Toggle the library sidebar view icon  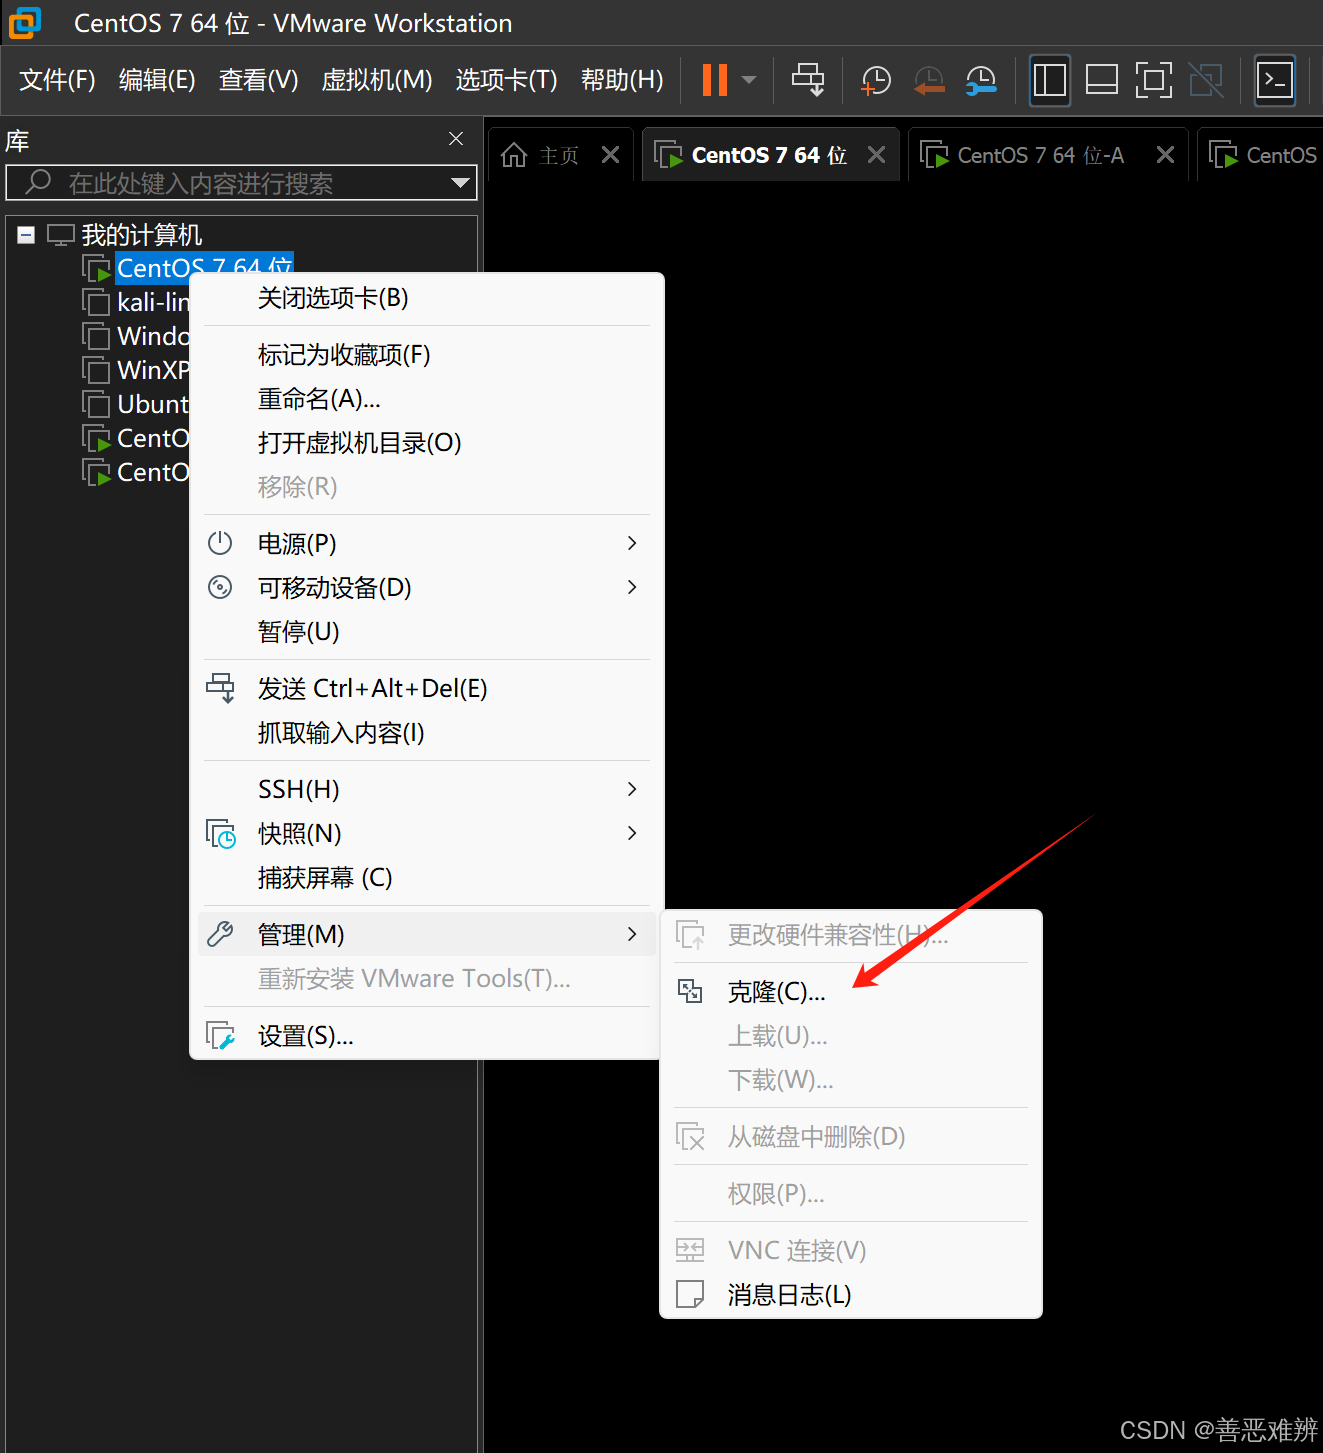[x=1049, y=80]
